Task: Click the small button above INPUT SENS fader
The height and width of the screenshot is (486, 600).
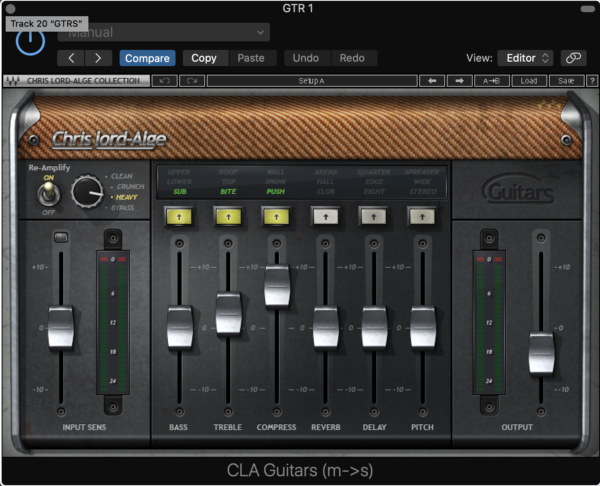Action: (61, 237)
